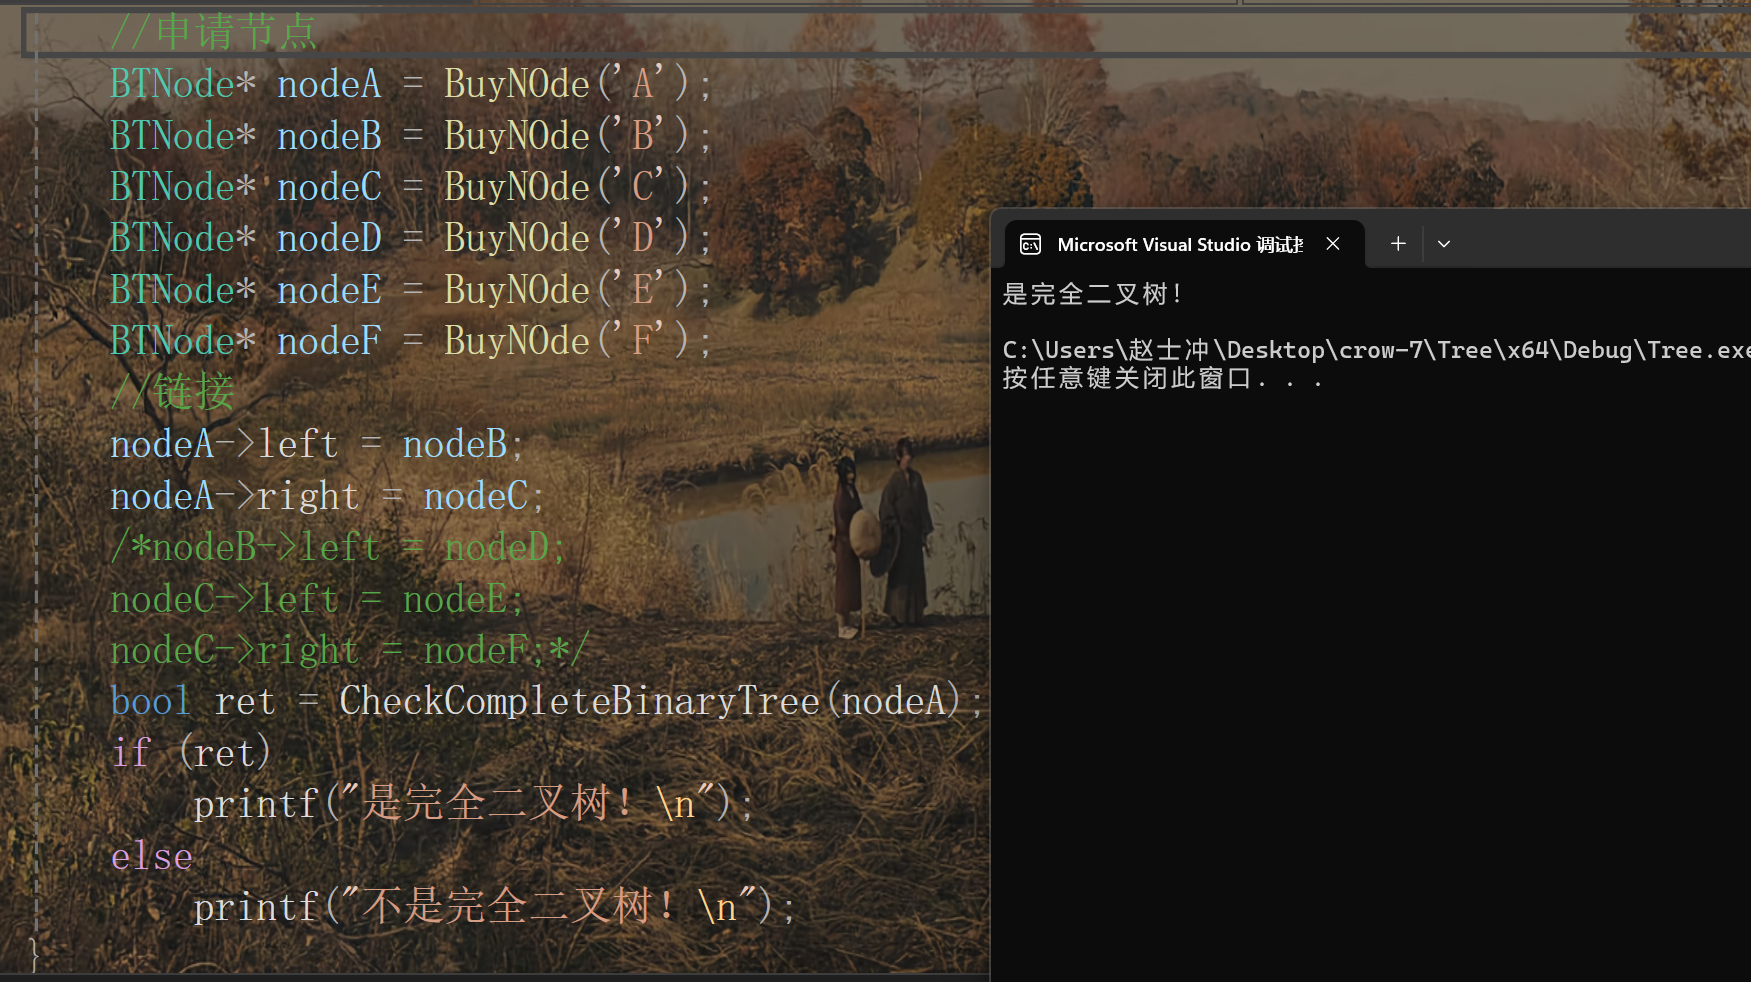Image resolution: width=1751 pixels, height=982 pixels.
Task: Close the Microsoft Visual Studio debug console tab
Action: [x=1333, y=243]
